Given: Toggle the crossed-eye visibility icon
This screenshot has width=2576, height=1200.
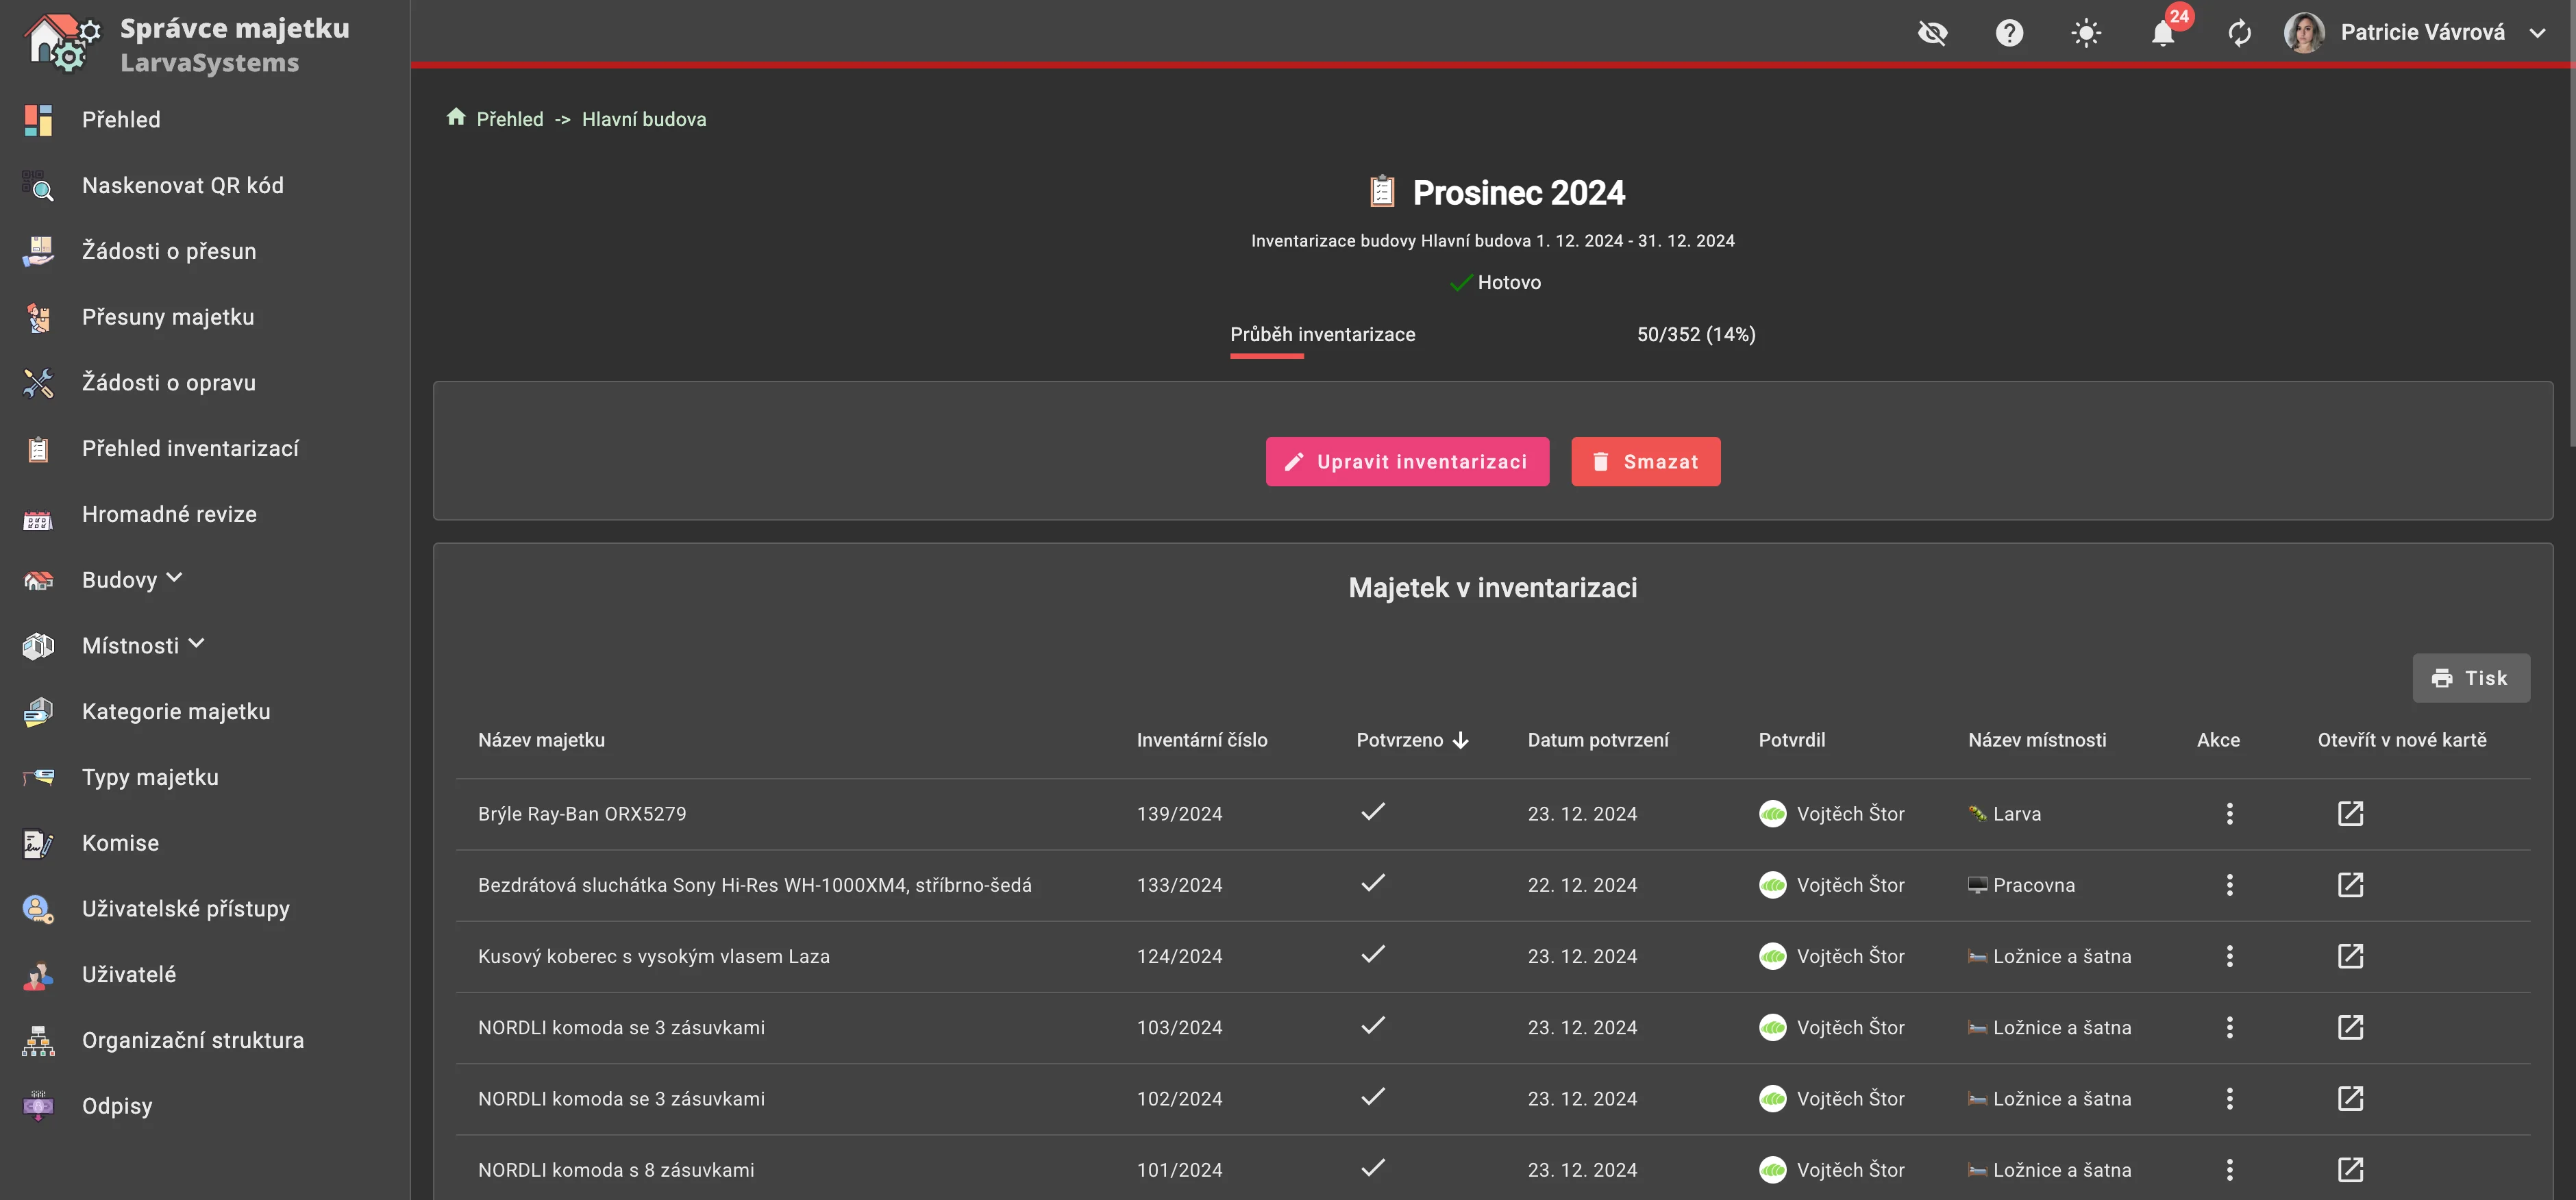Looking at the screenshot, I should point(1932,34).
